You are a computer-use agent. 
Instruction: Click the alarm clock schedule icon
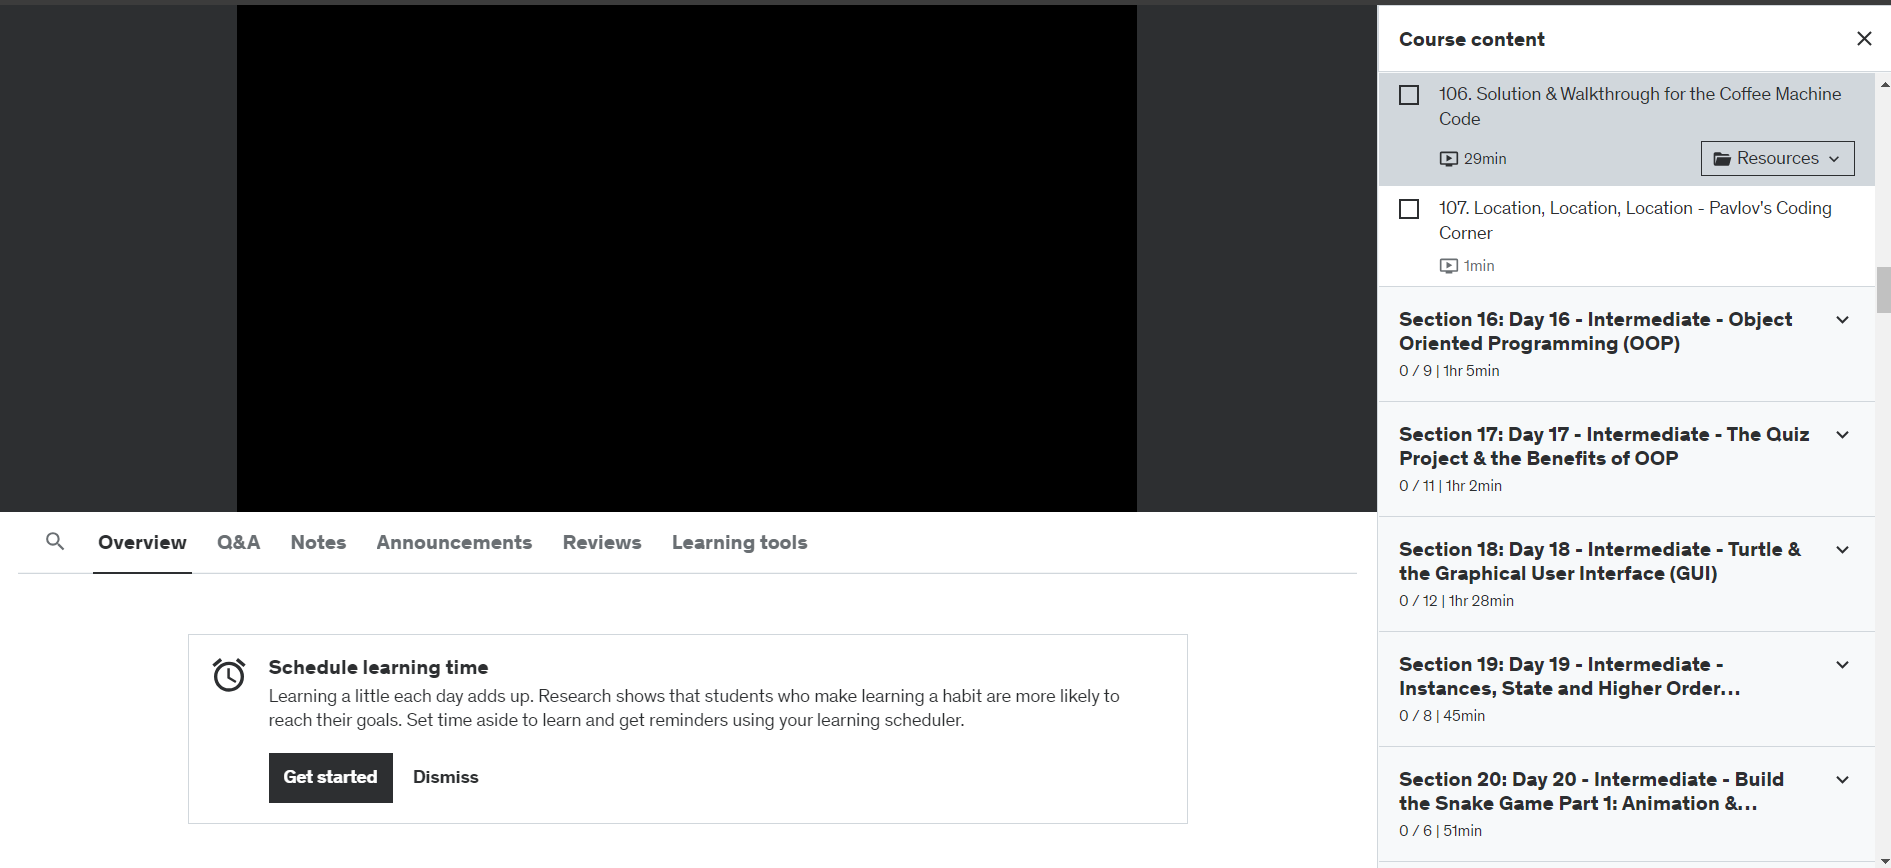[229, 675]
